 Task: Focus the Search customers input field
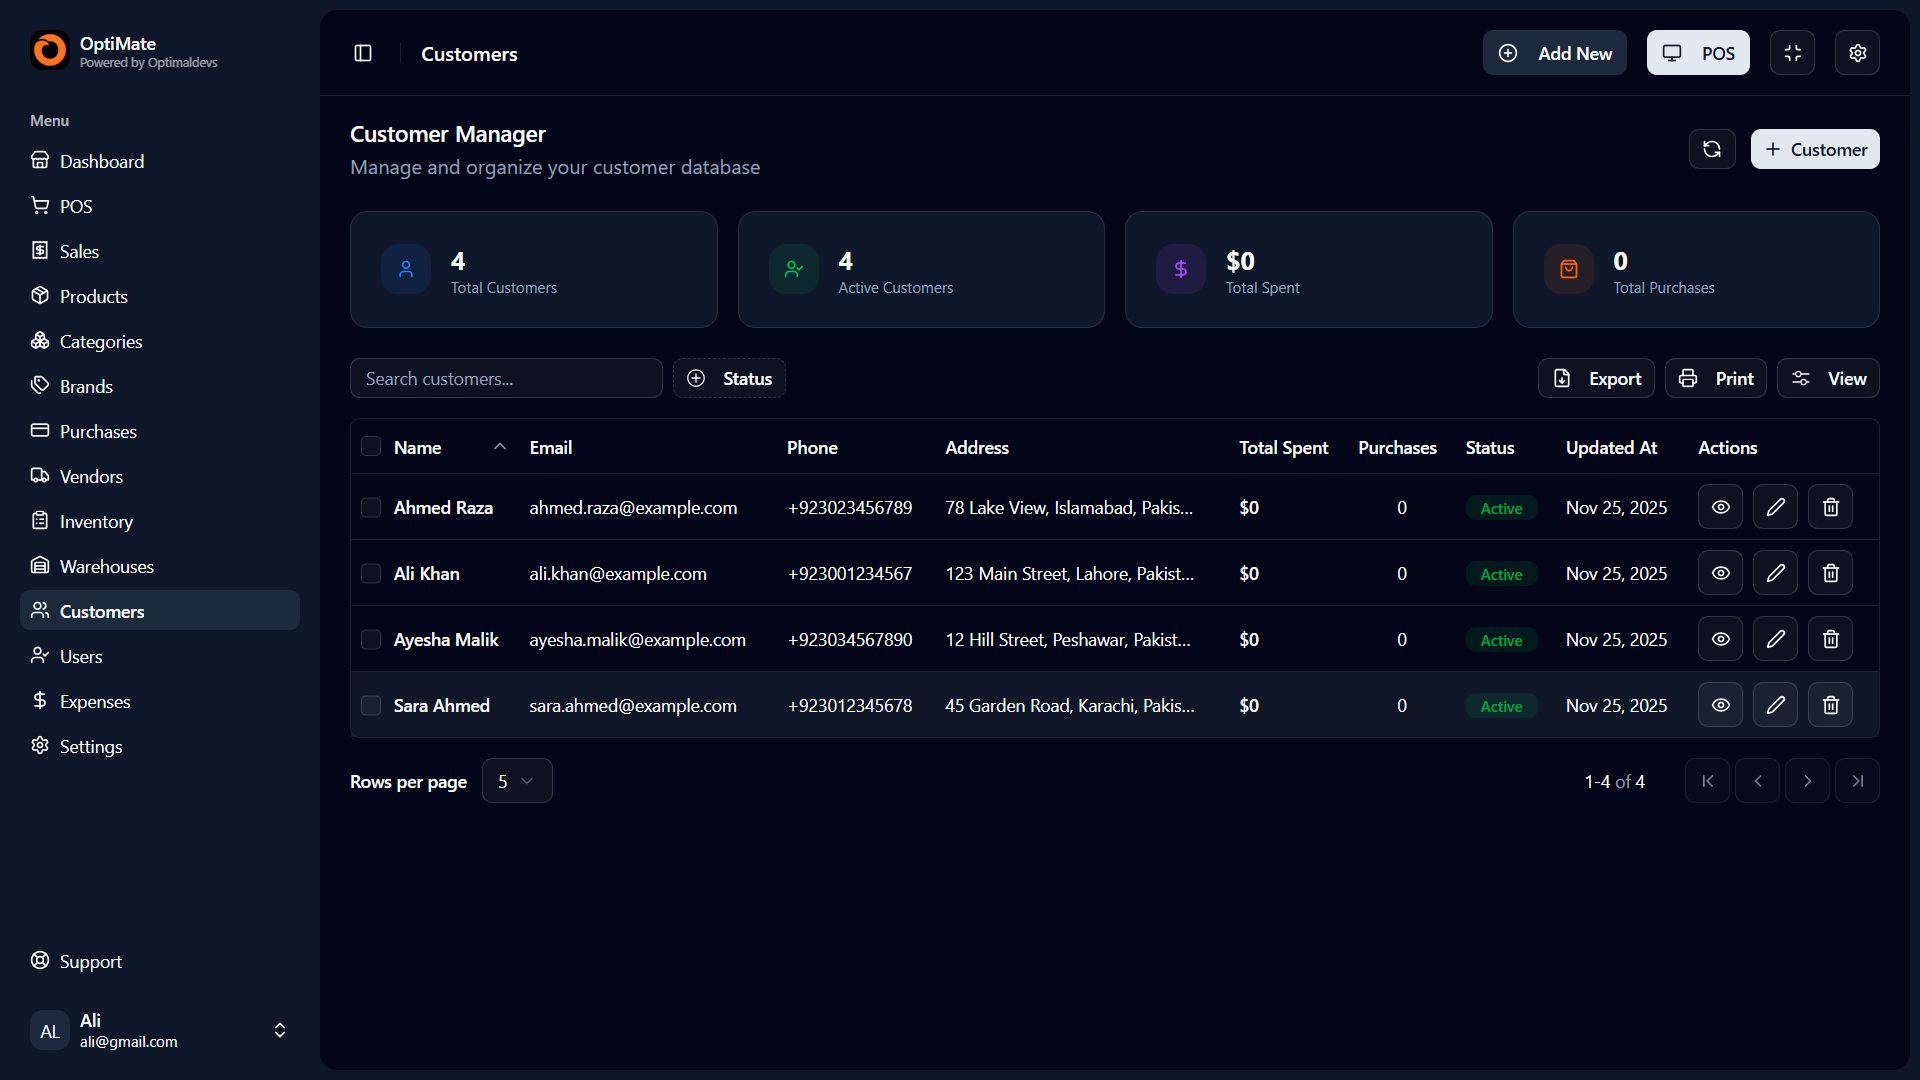[x=506, y=378]
